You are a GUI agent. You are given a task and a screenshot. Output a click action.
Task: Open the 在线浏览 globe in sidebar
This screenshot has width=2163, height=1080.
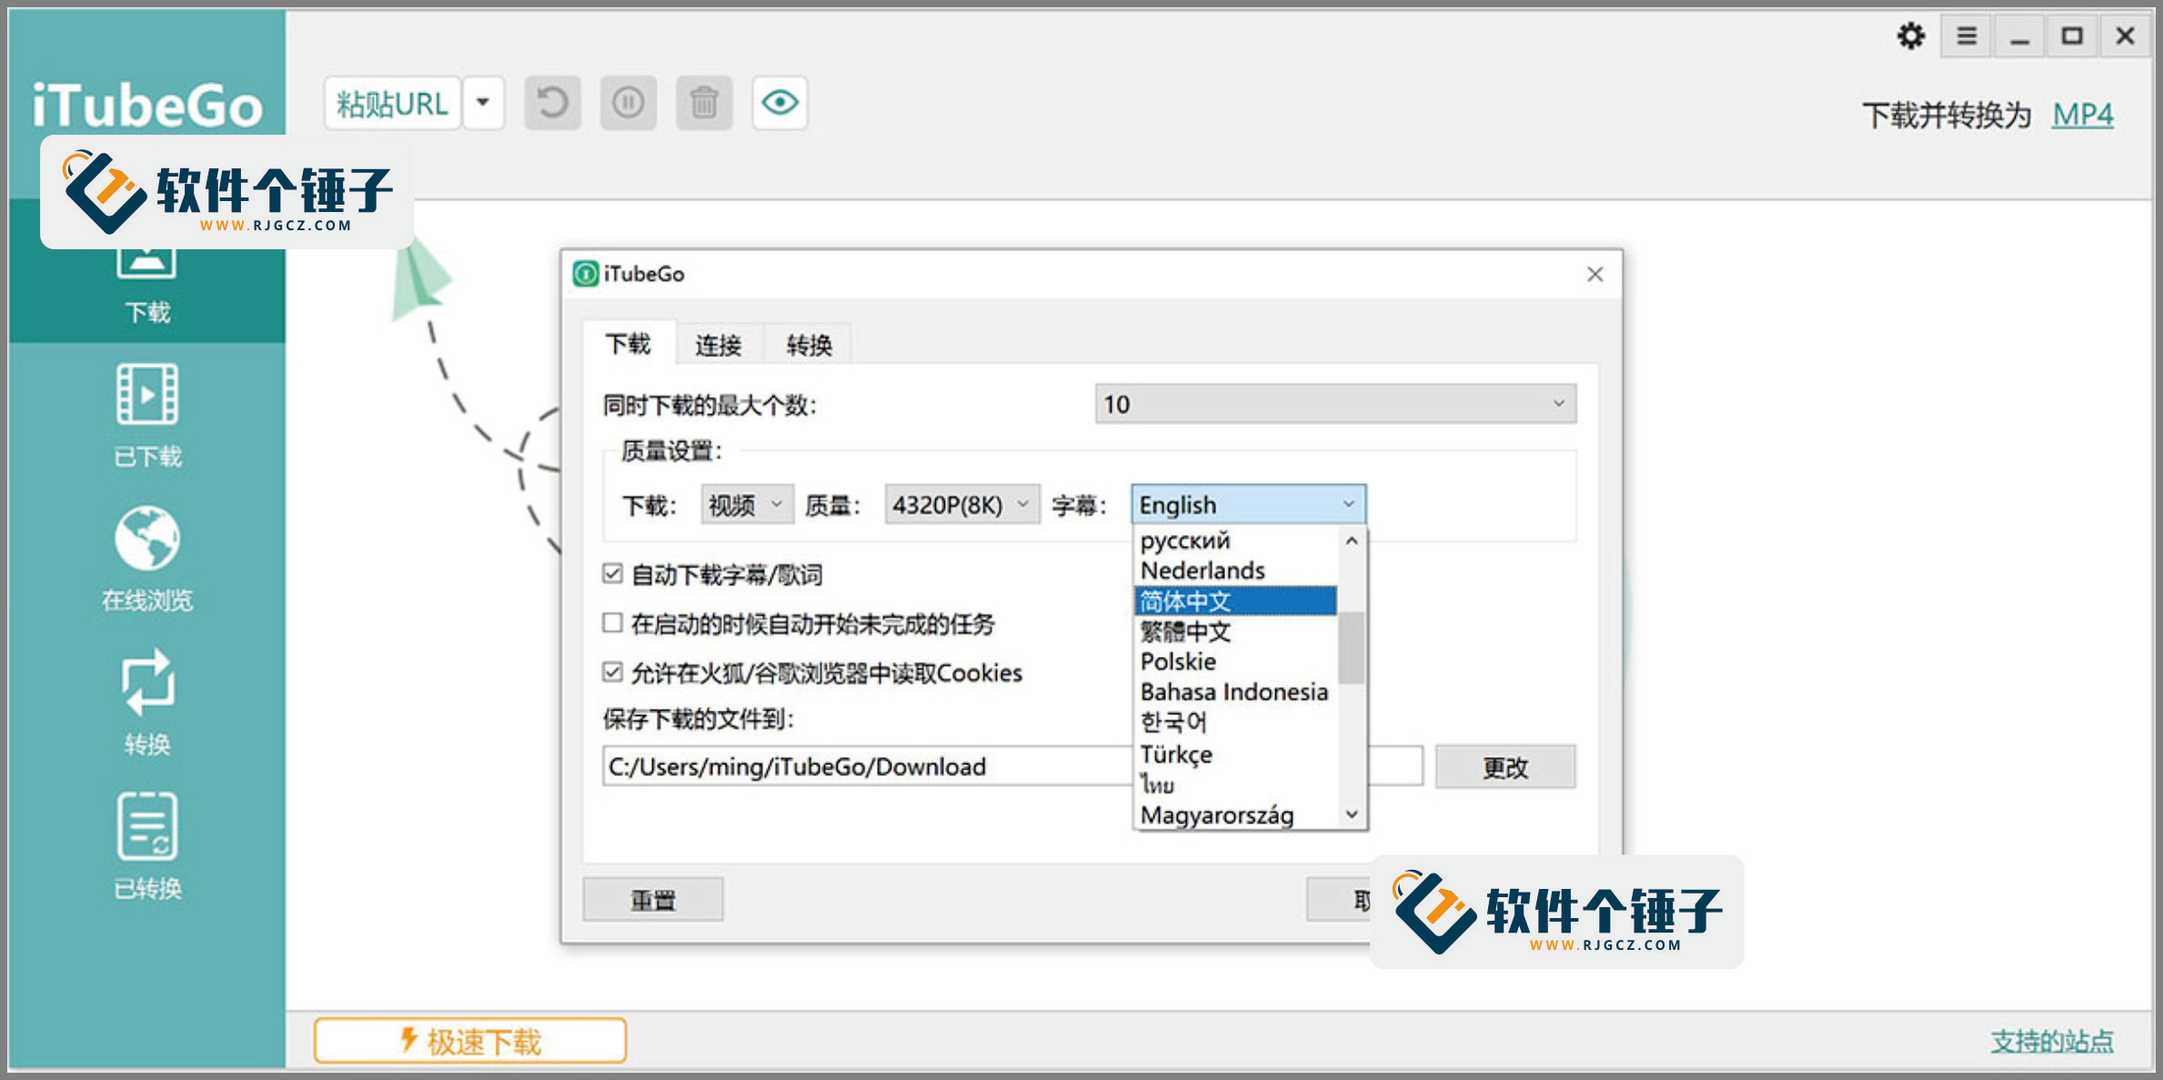[147, 559]
